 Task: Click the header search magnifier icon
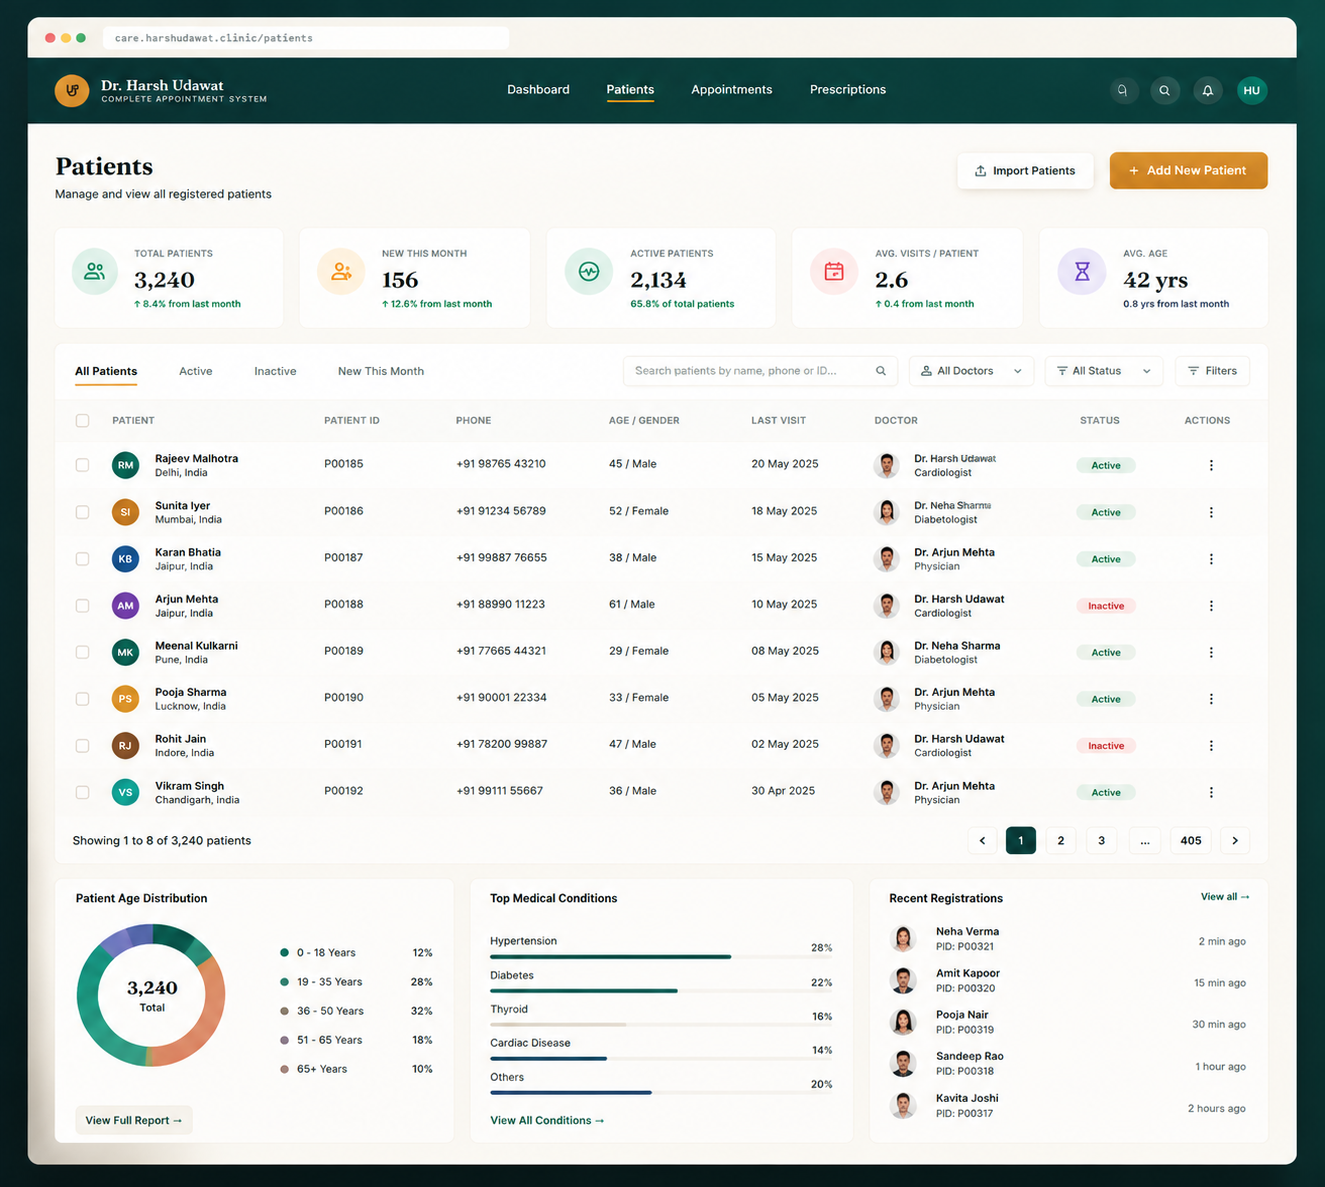coord(1164,90)
